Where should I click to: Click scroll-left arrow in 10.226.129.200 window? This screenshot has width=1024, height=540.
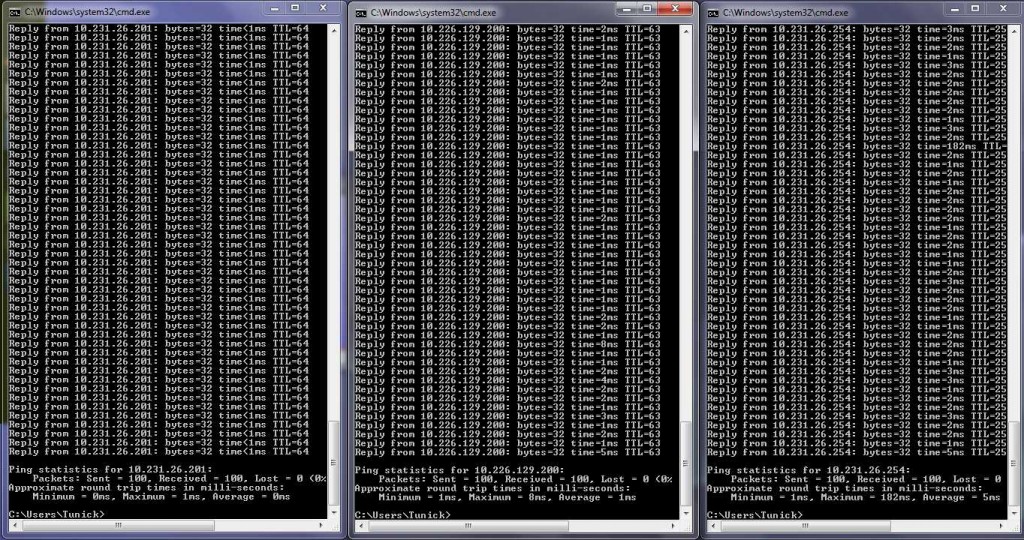coord(360,526)
